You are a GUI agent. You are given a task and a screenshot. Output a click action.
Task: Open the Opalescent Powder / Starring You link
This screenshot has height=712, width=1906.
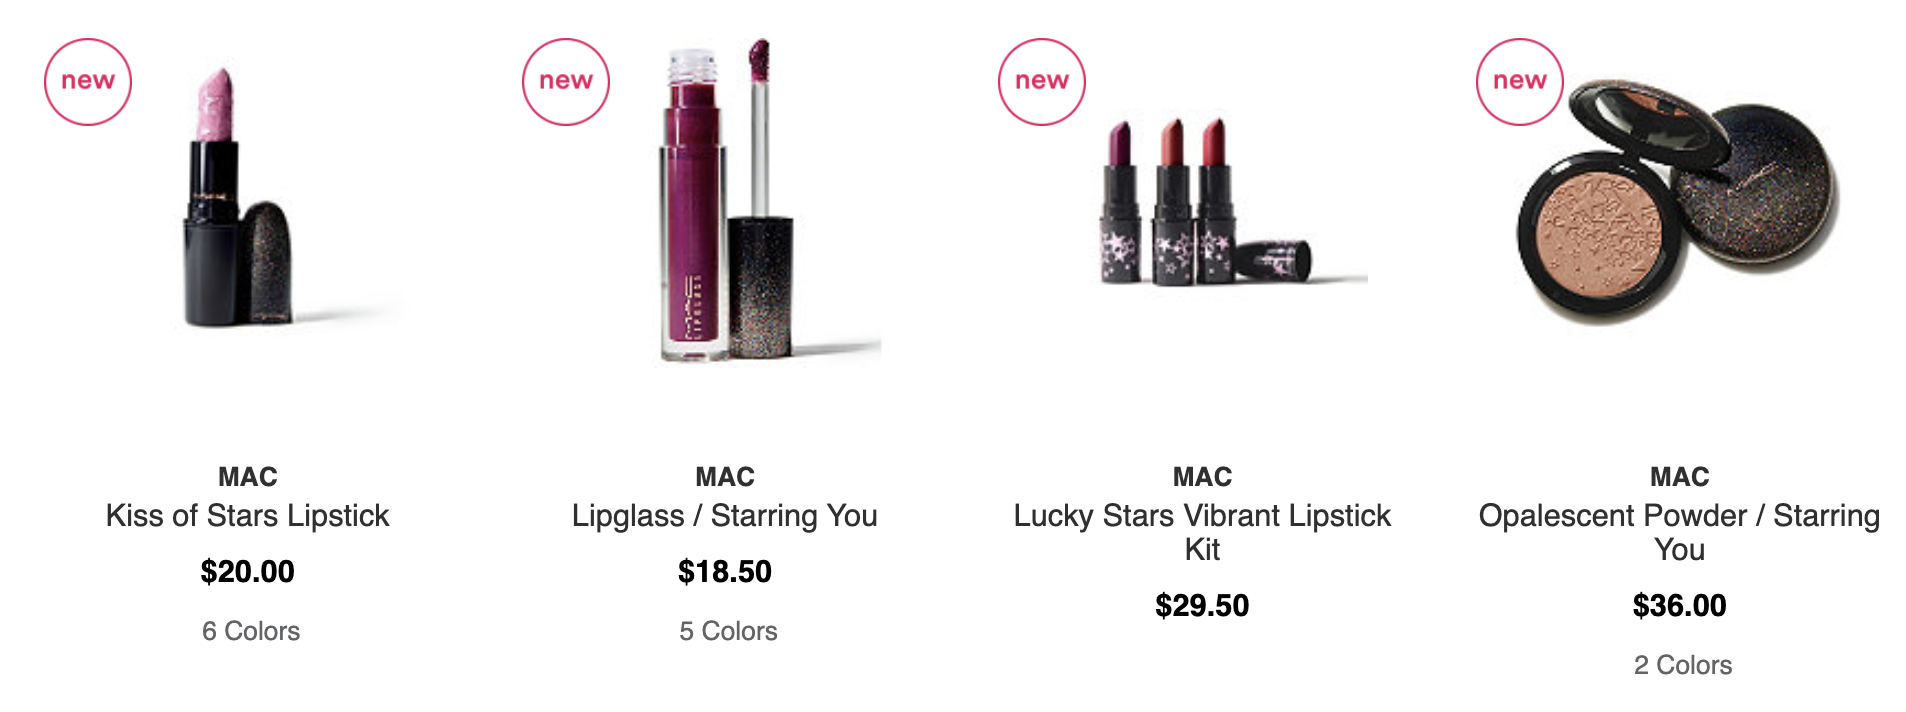point(1680,532)
